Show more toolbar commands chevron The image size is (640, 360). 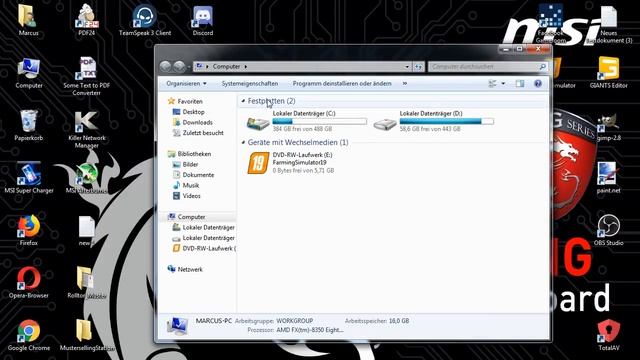click(404, 84)
